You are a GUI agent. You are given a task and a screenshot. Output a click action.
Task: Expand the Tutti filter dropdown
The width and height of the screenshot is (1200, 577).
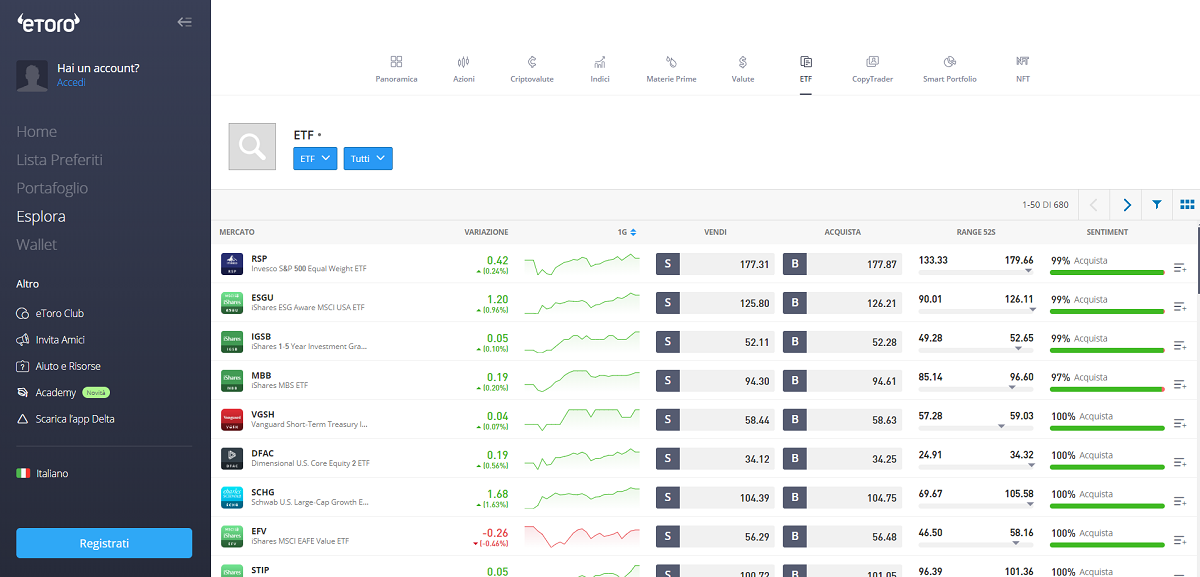pos(368,158)
